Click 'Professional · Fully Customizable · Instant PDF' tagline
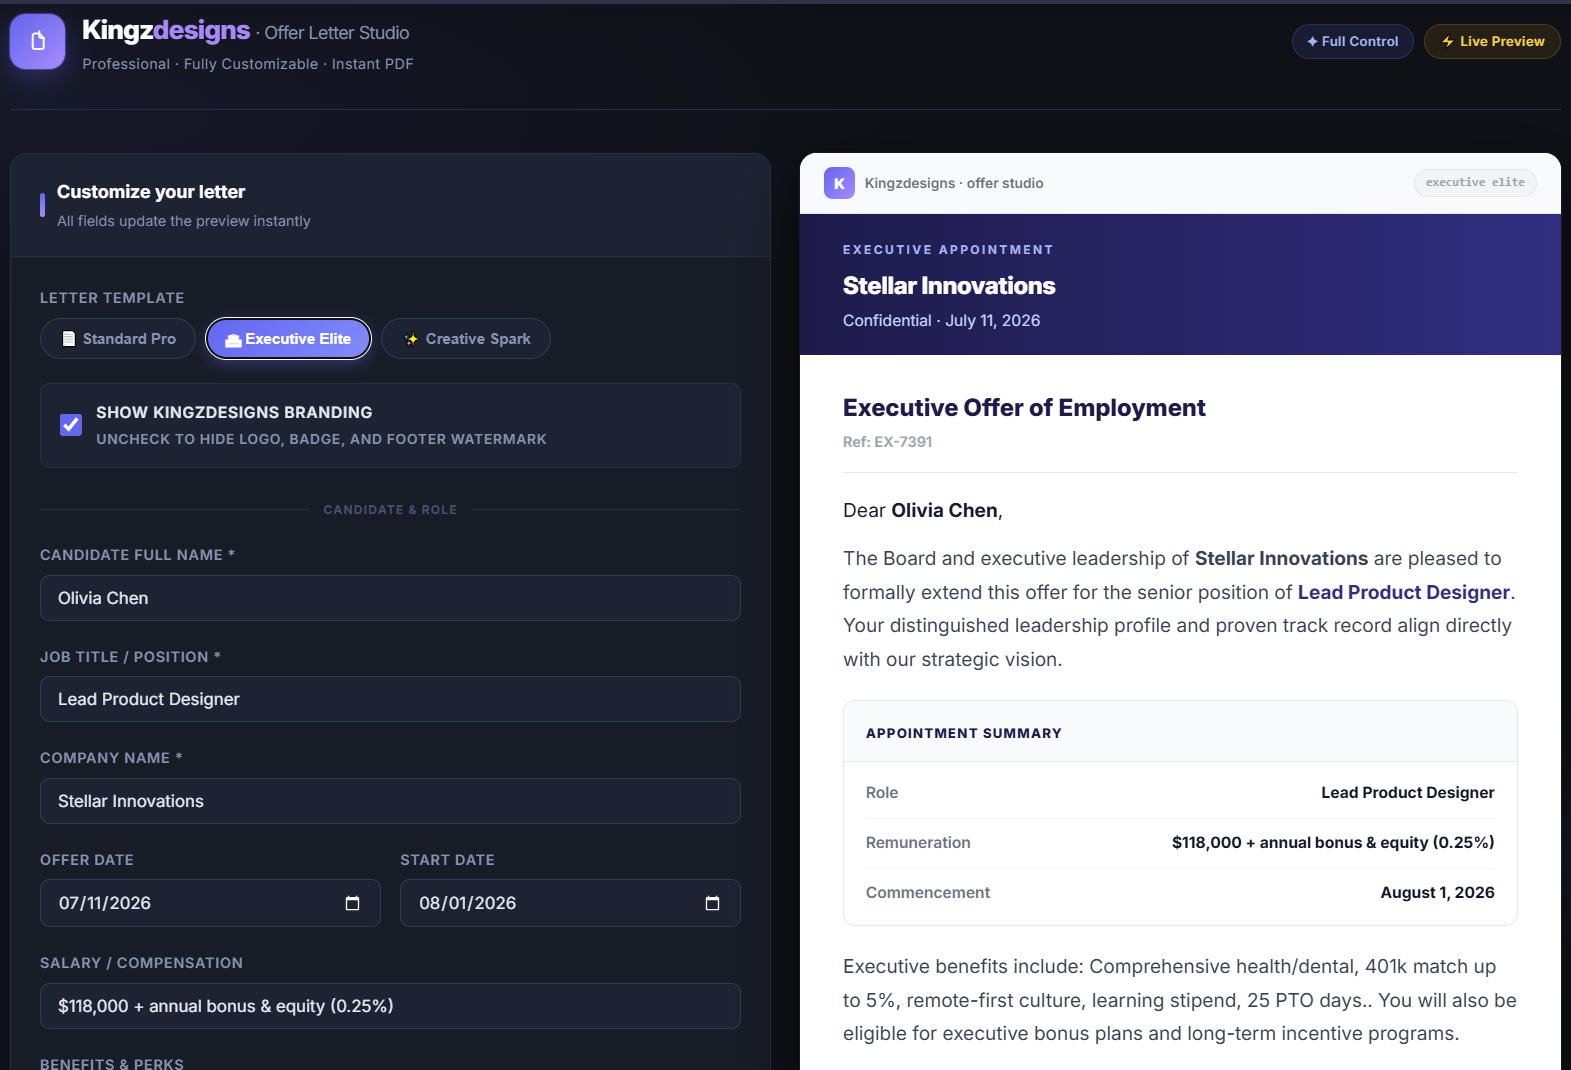 tap(247, 64)
